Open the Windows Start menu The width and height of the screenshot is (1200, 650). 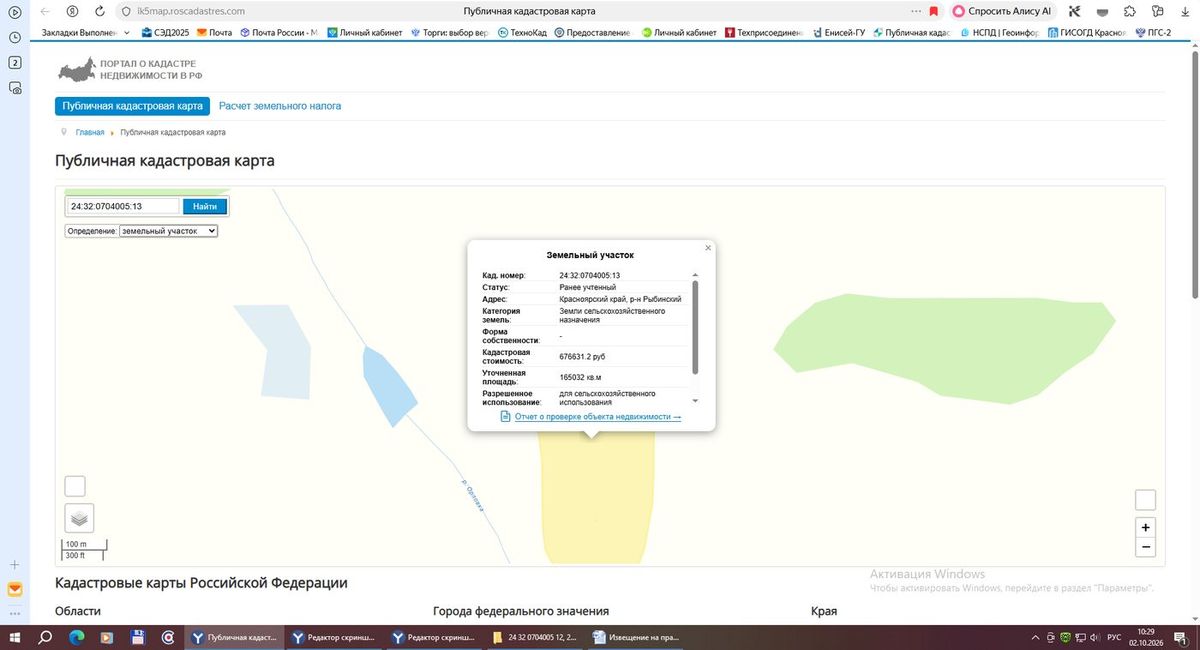point(15,637)
